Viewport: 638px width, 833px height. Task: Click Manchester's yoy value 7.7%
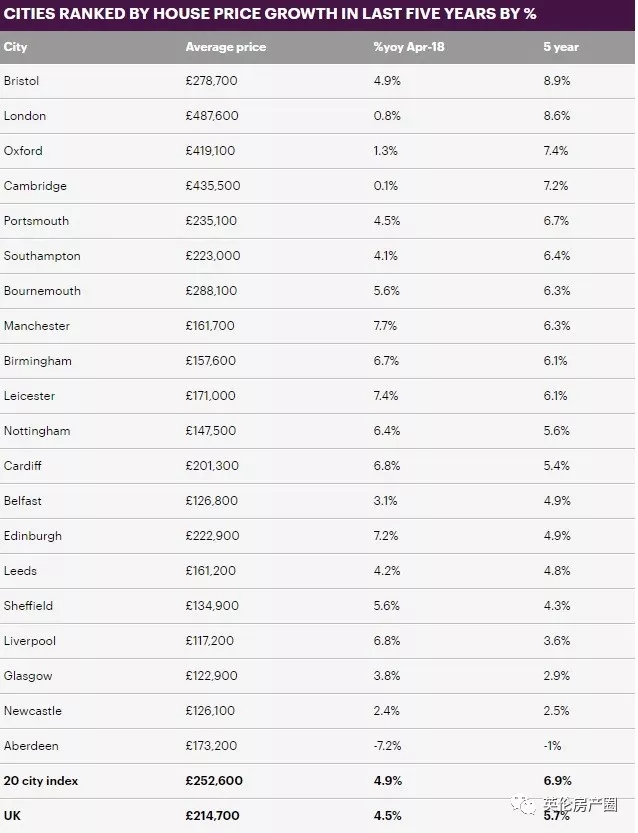[x=385, y=326]
